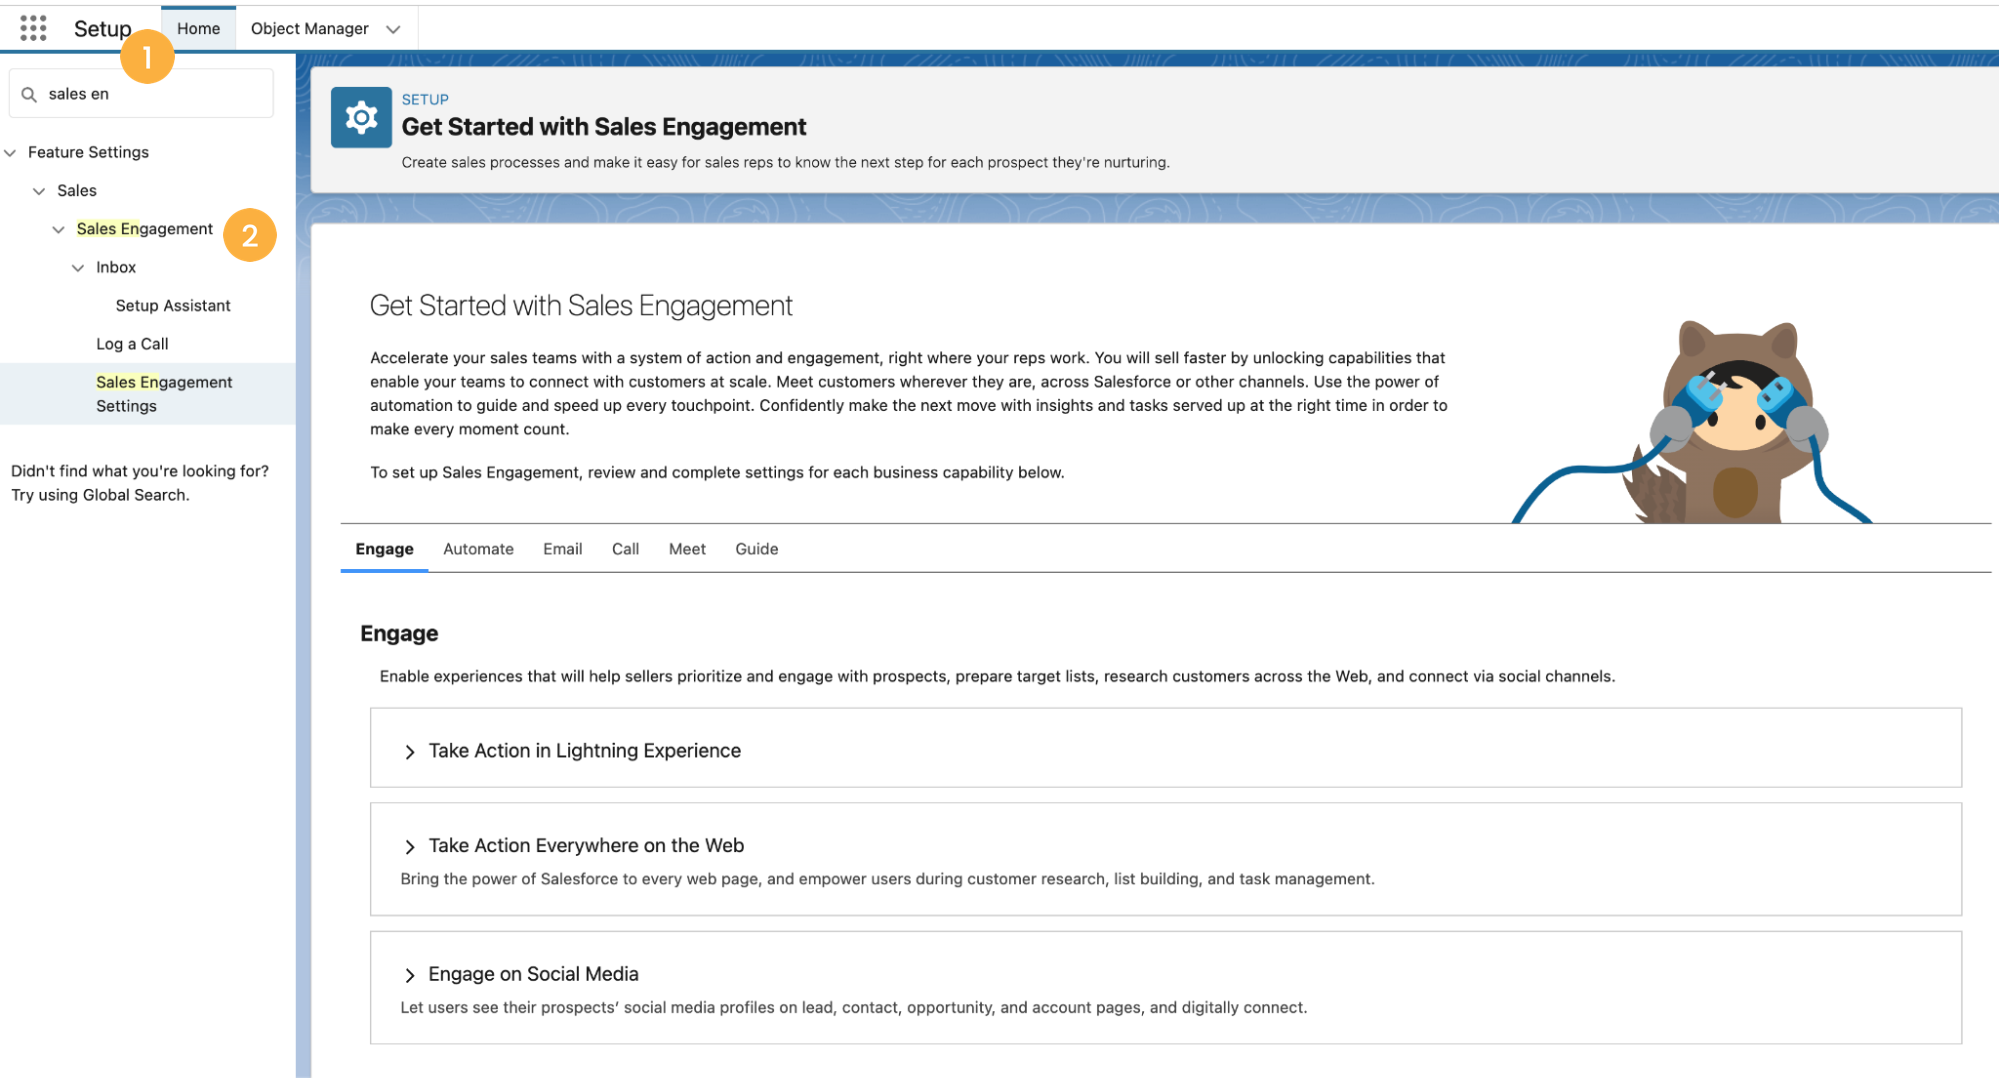
Task: Click the Engage section heading
Action: point(399,633)
